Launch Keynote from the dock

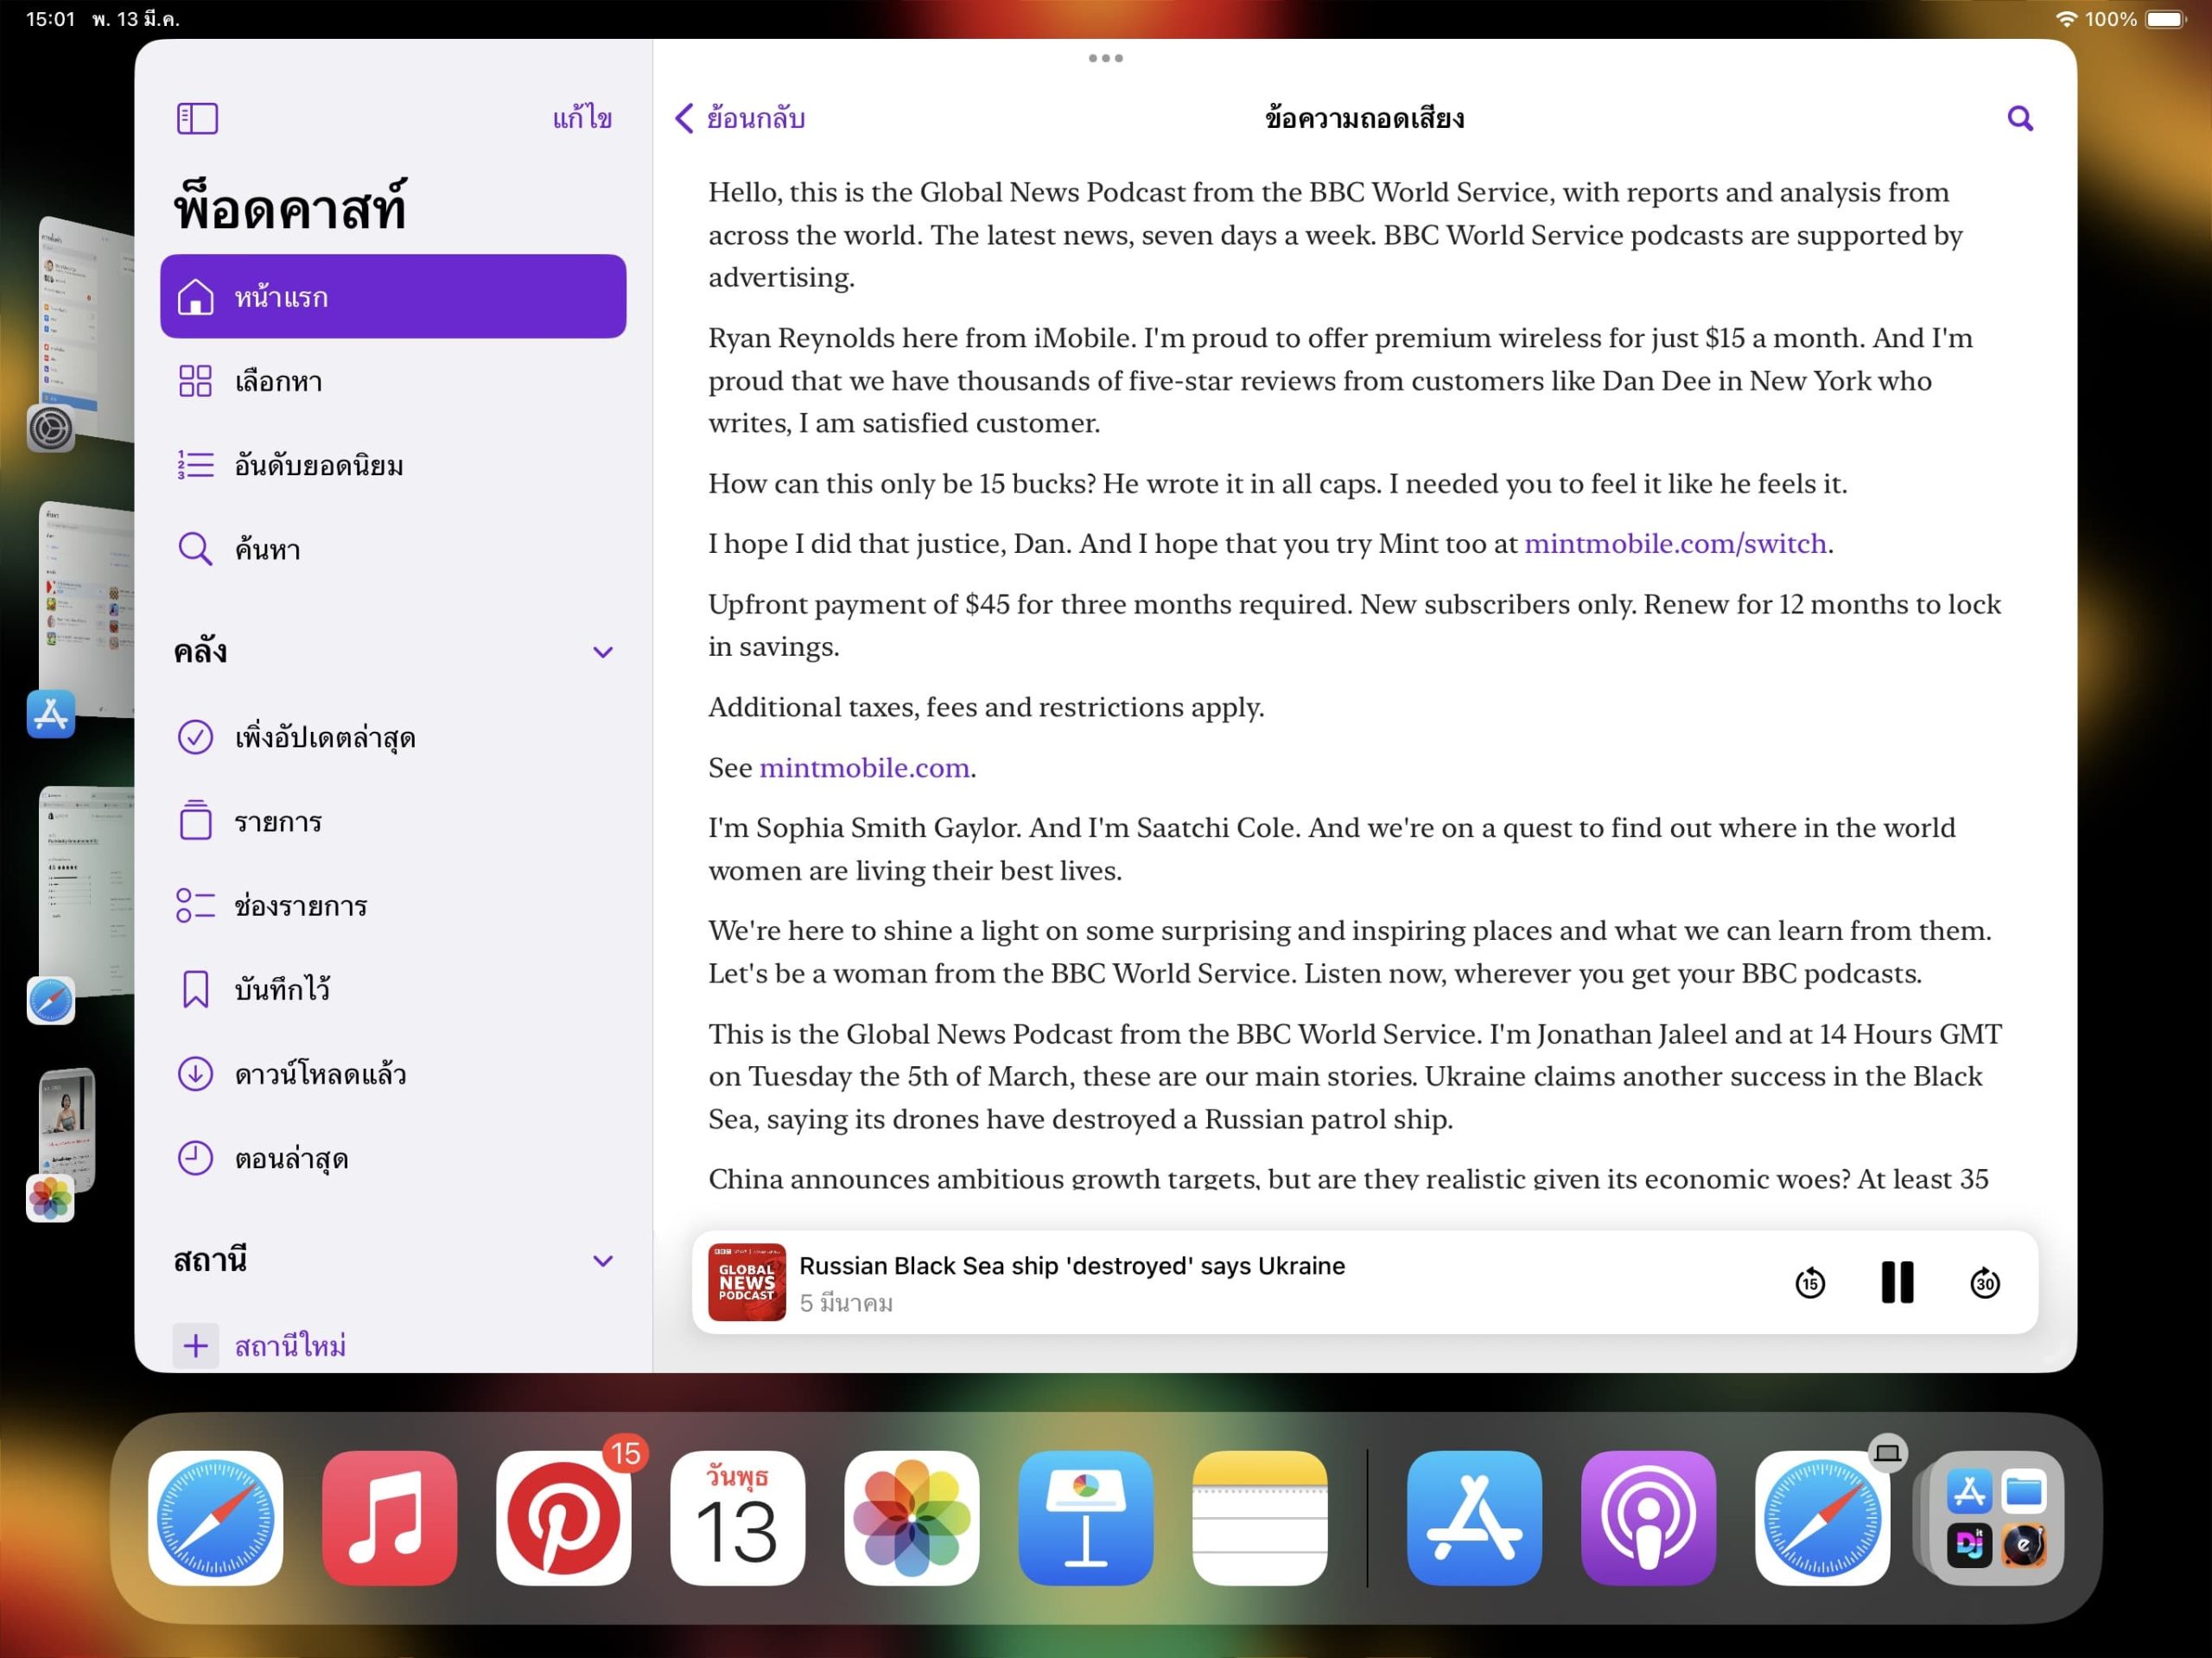click(x=1085, y=1517)
